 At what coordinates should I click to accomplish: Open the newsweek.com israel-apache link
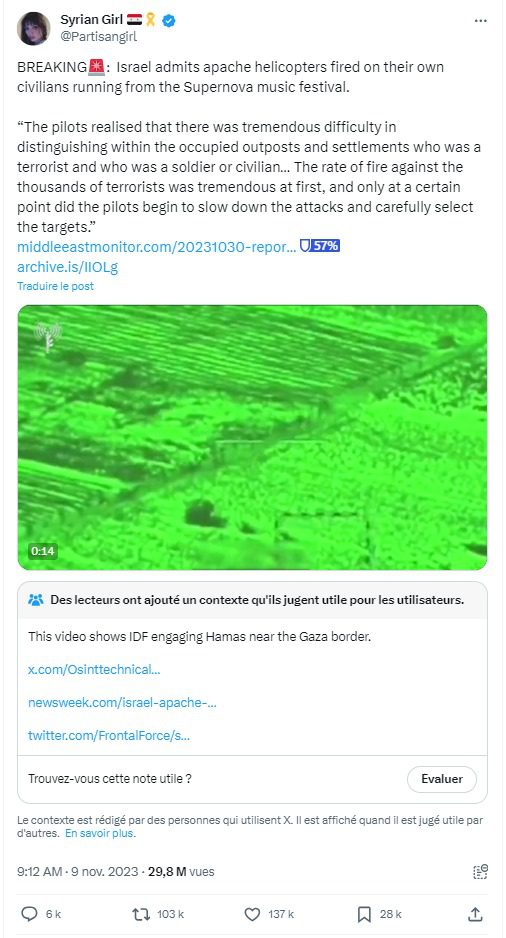tap(122, 702)
